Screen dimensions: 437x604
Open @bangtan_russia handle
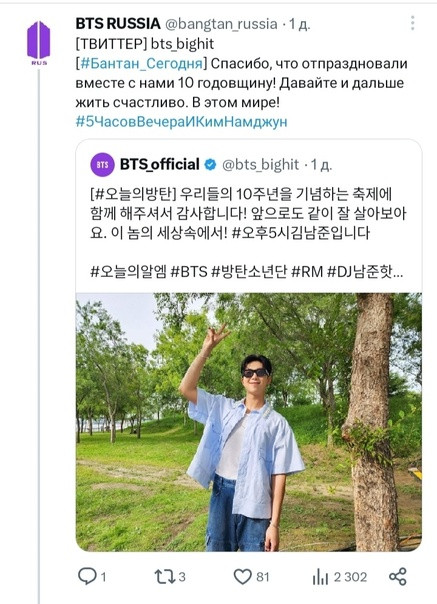pos(221,24)
